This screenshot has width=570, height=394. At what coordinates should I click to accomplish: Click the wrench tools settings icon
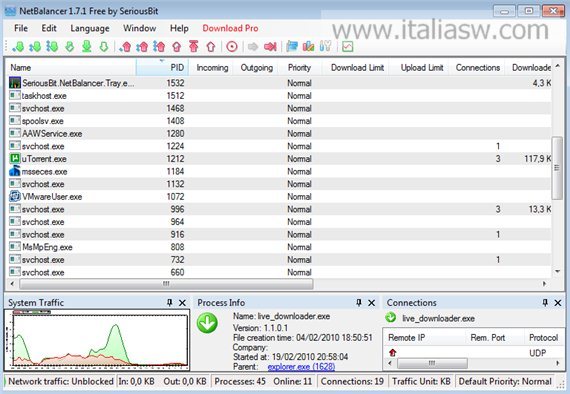(325, 47)
